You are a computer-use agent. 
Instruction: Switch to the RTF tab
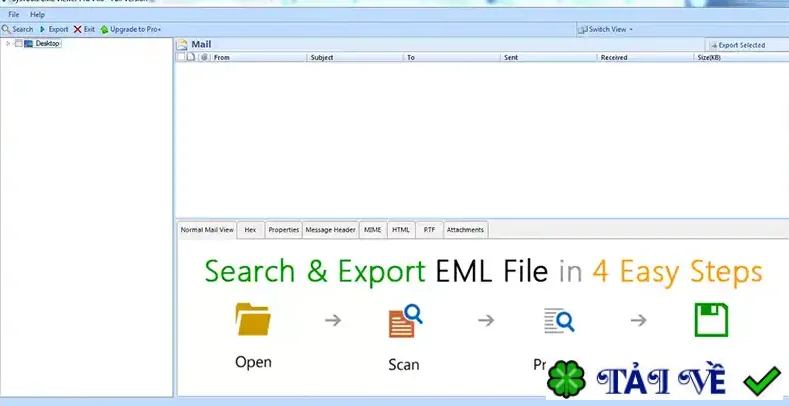pos(429,230)
